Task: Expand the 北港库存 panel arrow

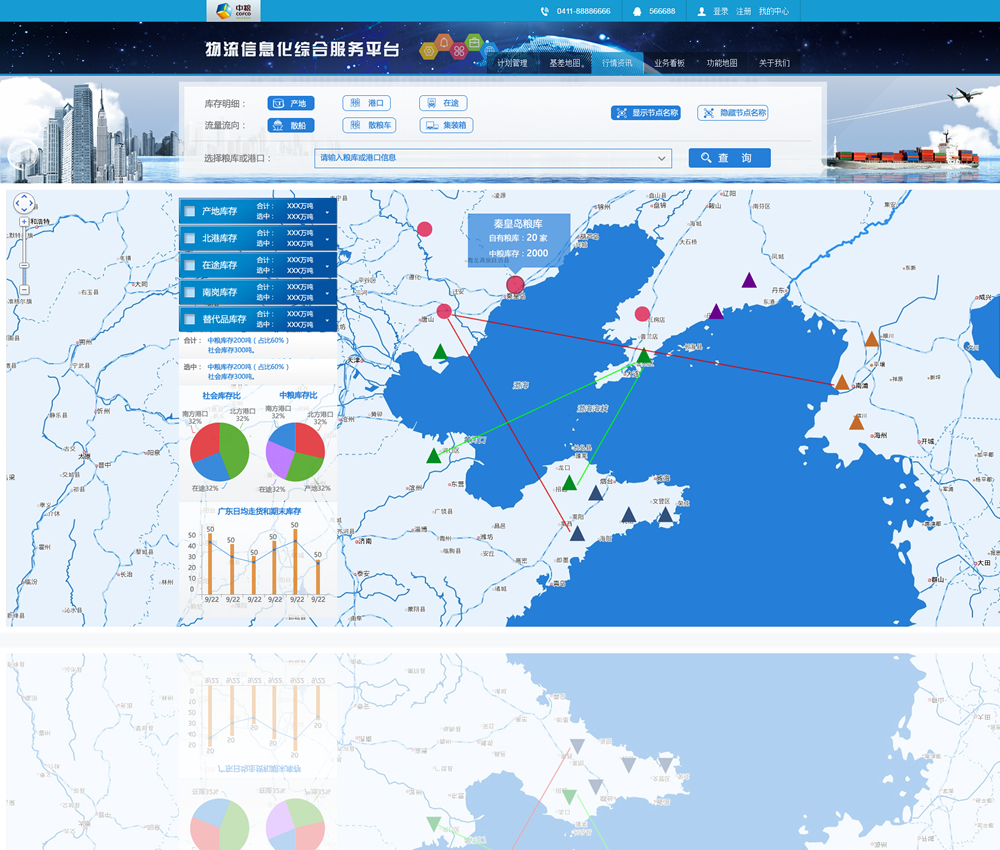Action: (327, 239)
